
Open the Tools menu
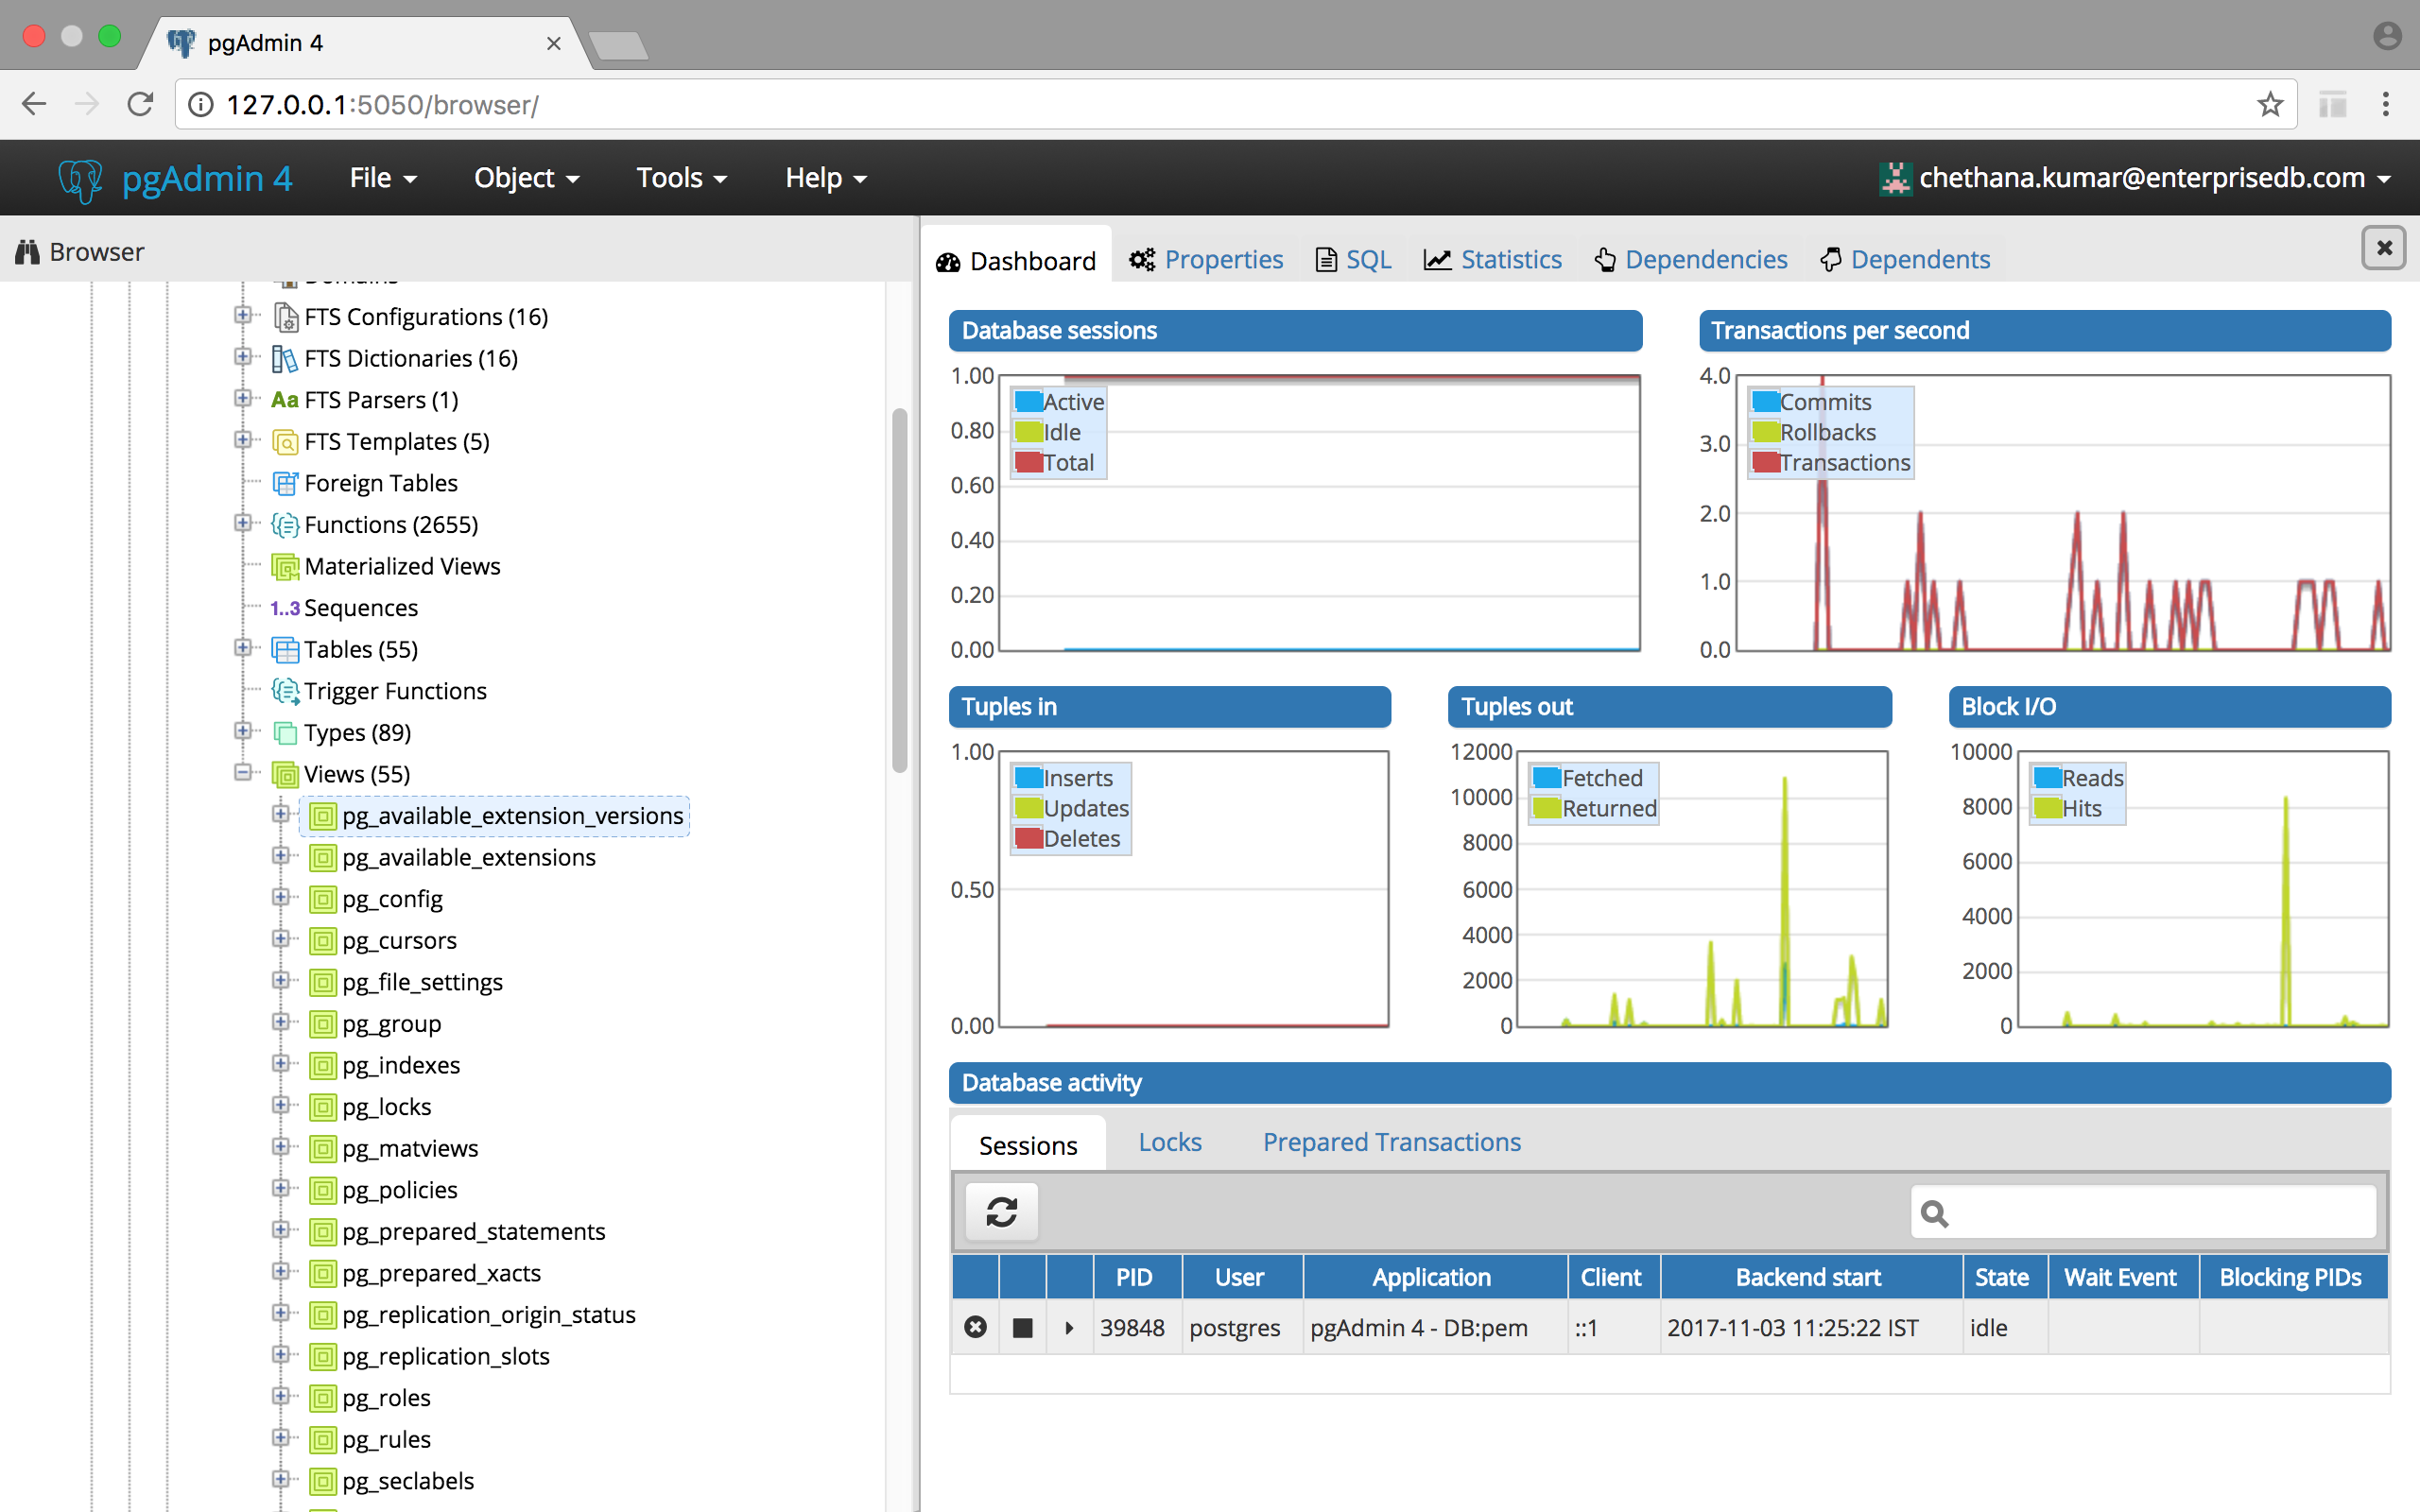pyautogui.click(x=681, y=179)
